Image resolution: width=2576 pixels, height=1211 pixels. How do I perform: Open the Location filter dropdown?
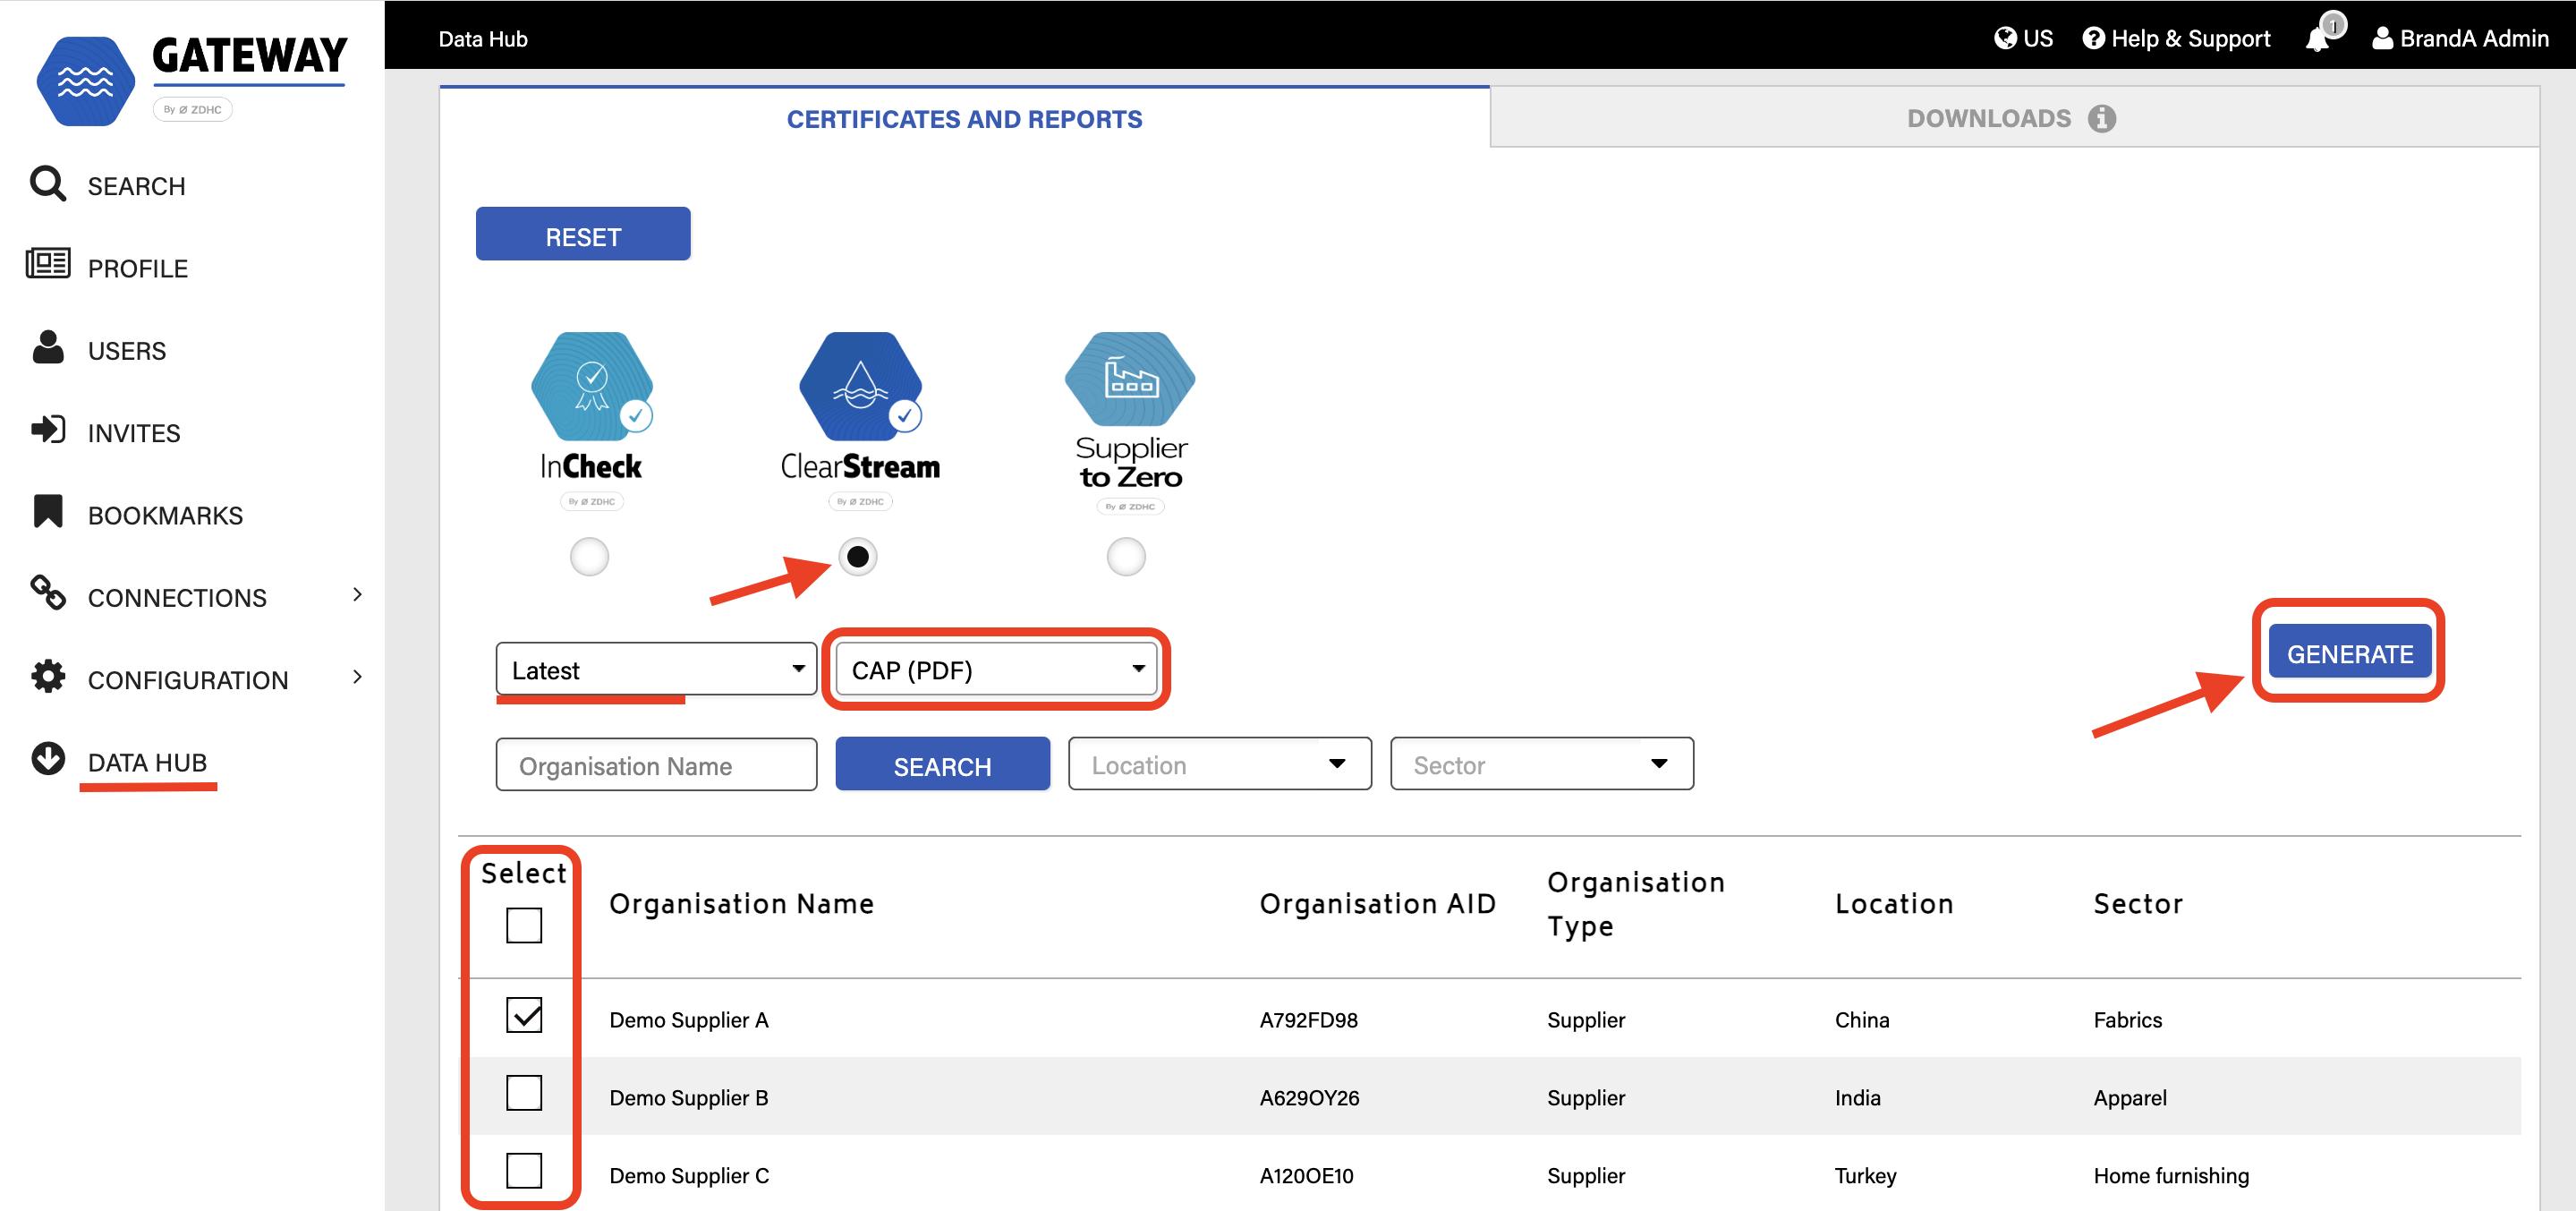(1219, 765)
